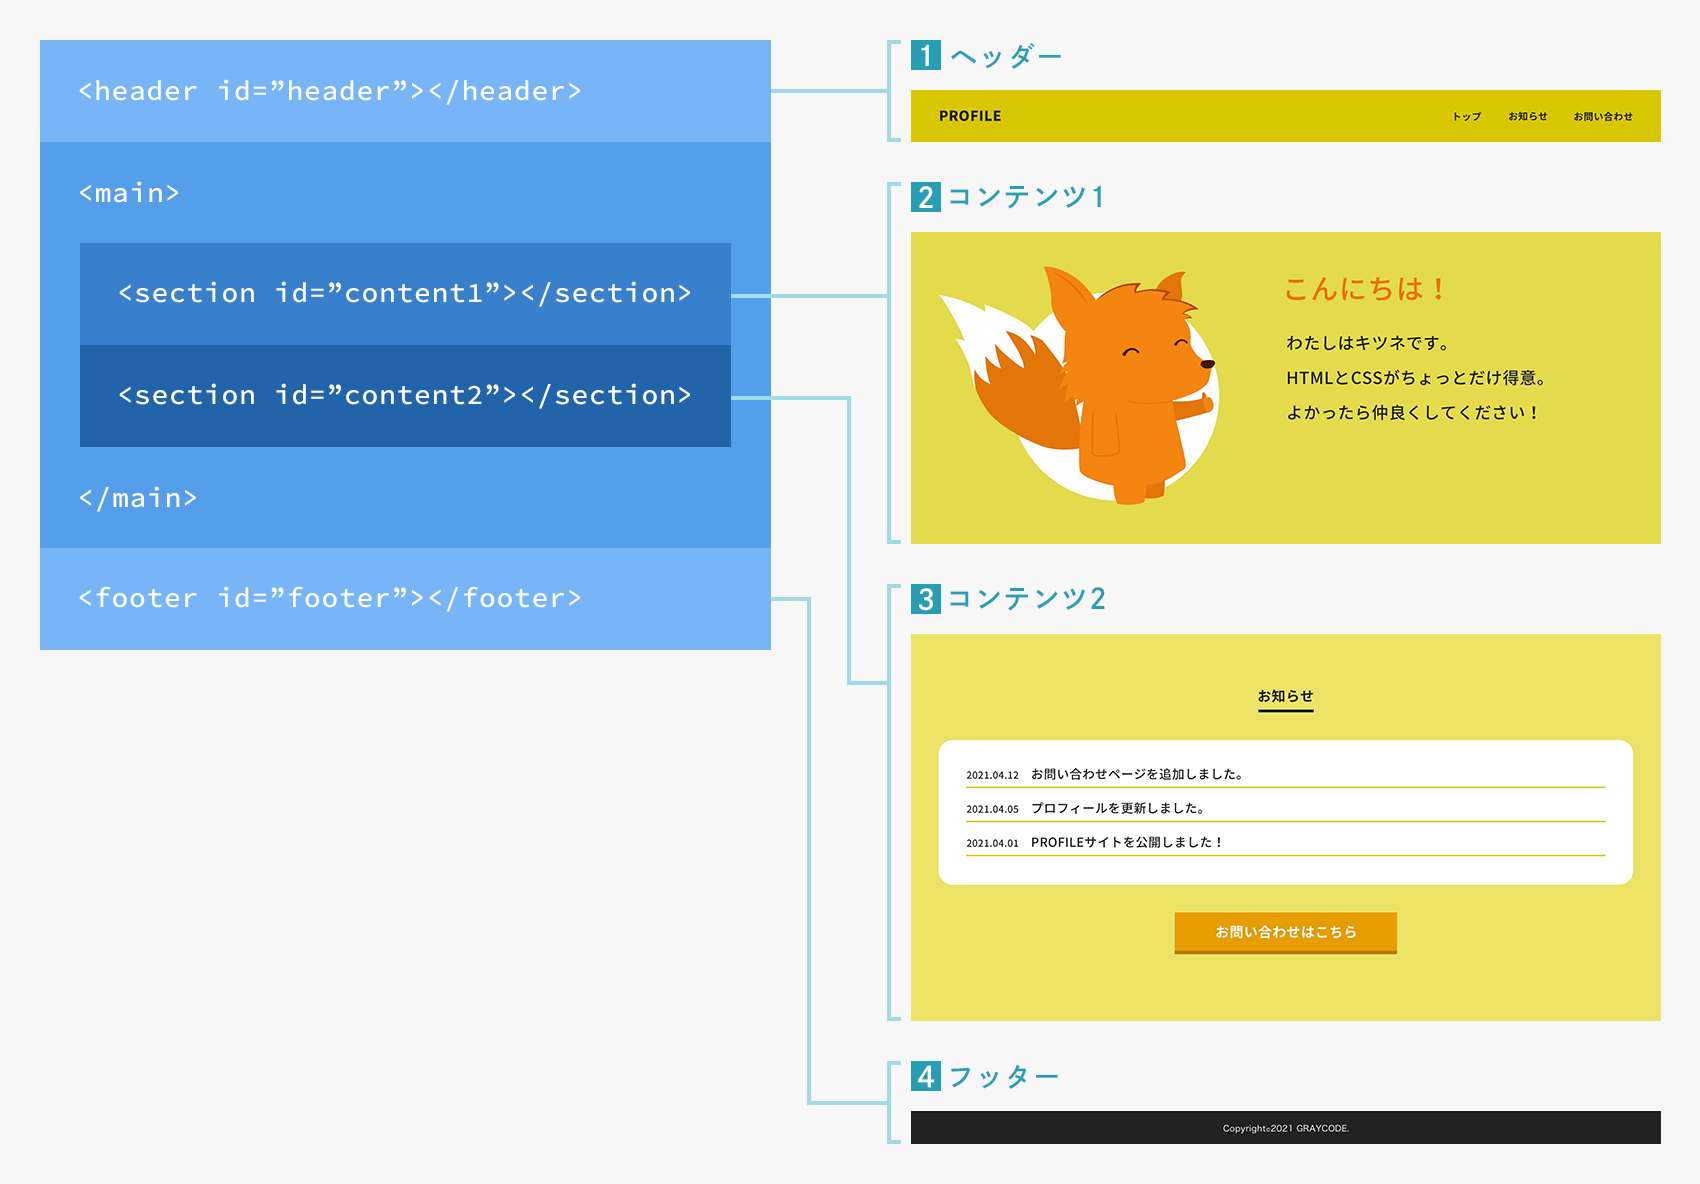Select the fox character illustration

(1080, 385)
